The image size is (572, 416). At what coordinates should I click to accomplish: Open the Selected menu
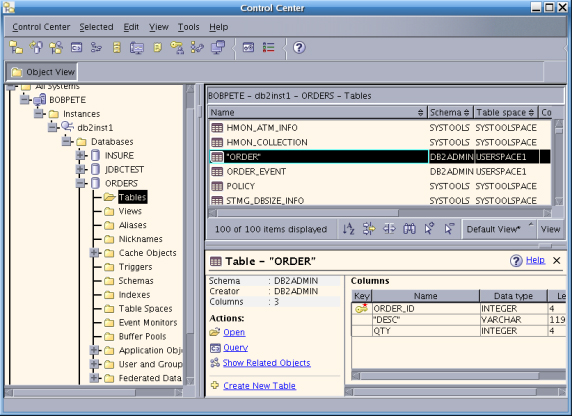pos(96,27)
